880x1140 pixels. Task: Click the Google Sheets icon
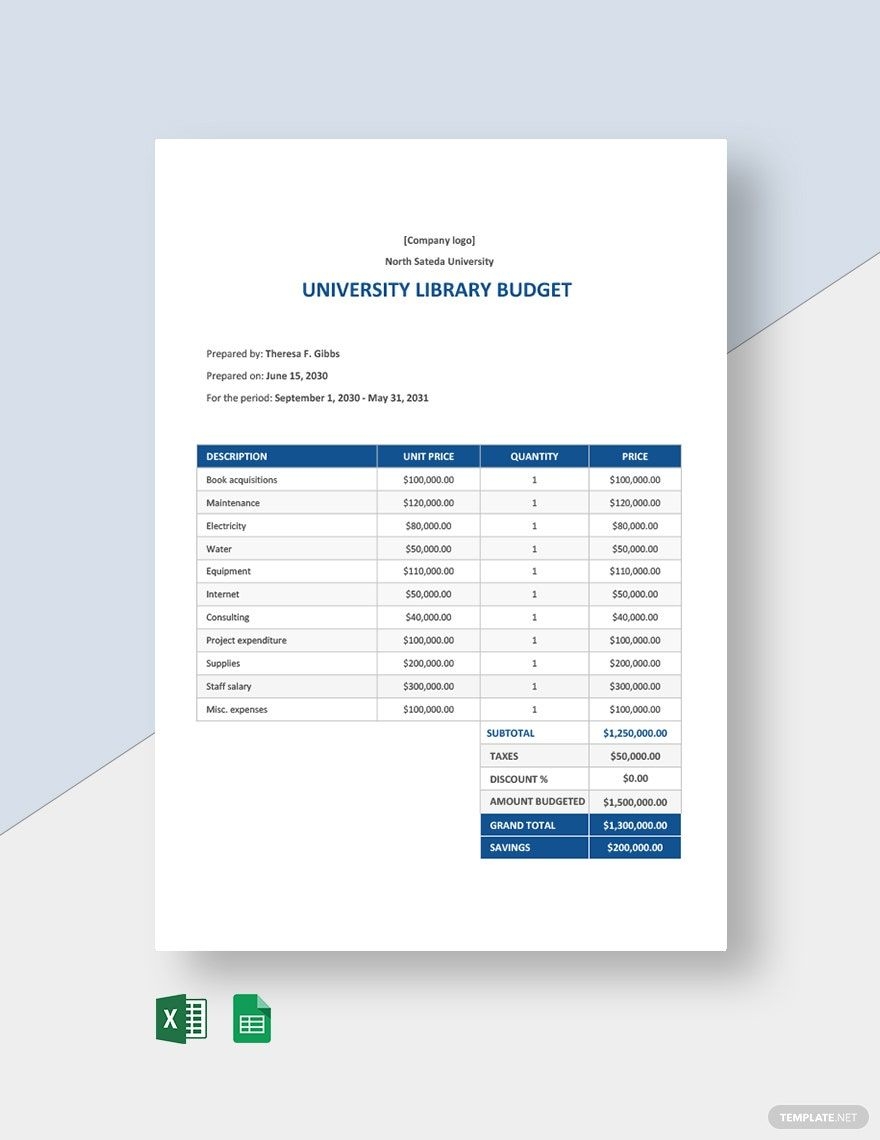click(252, 1018)
